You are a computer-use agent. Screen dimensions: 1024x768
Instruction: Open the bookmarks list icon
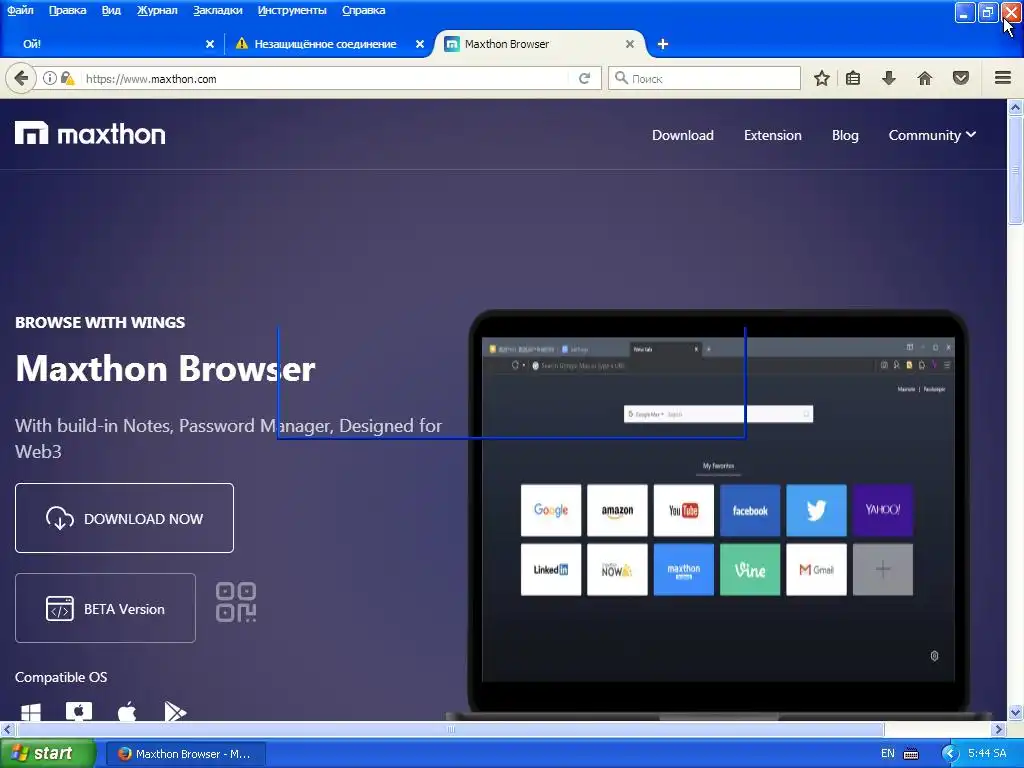pyautogui.click(x=853, y=78)
